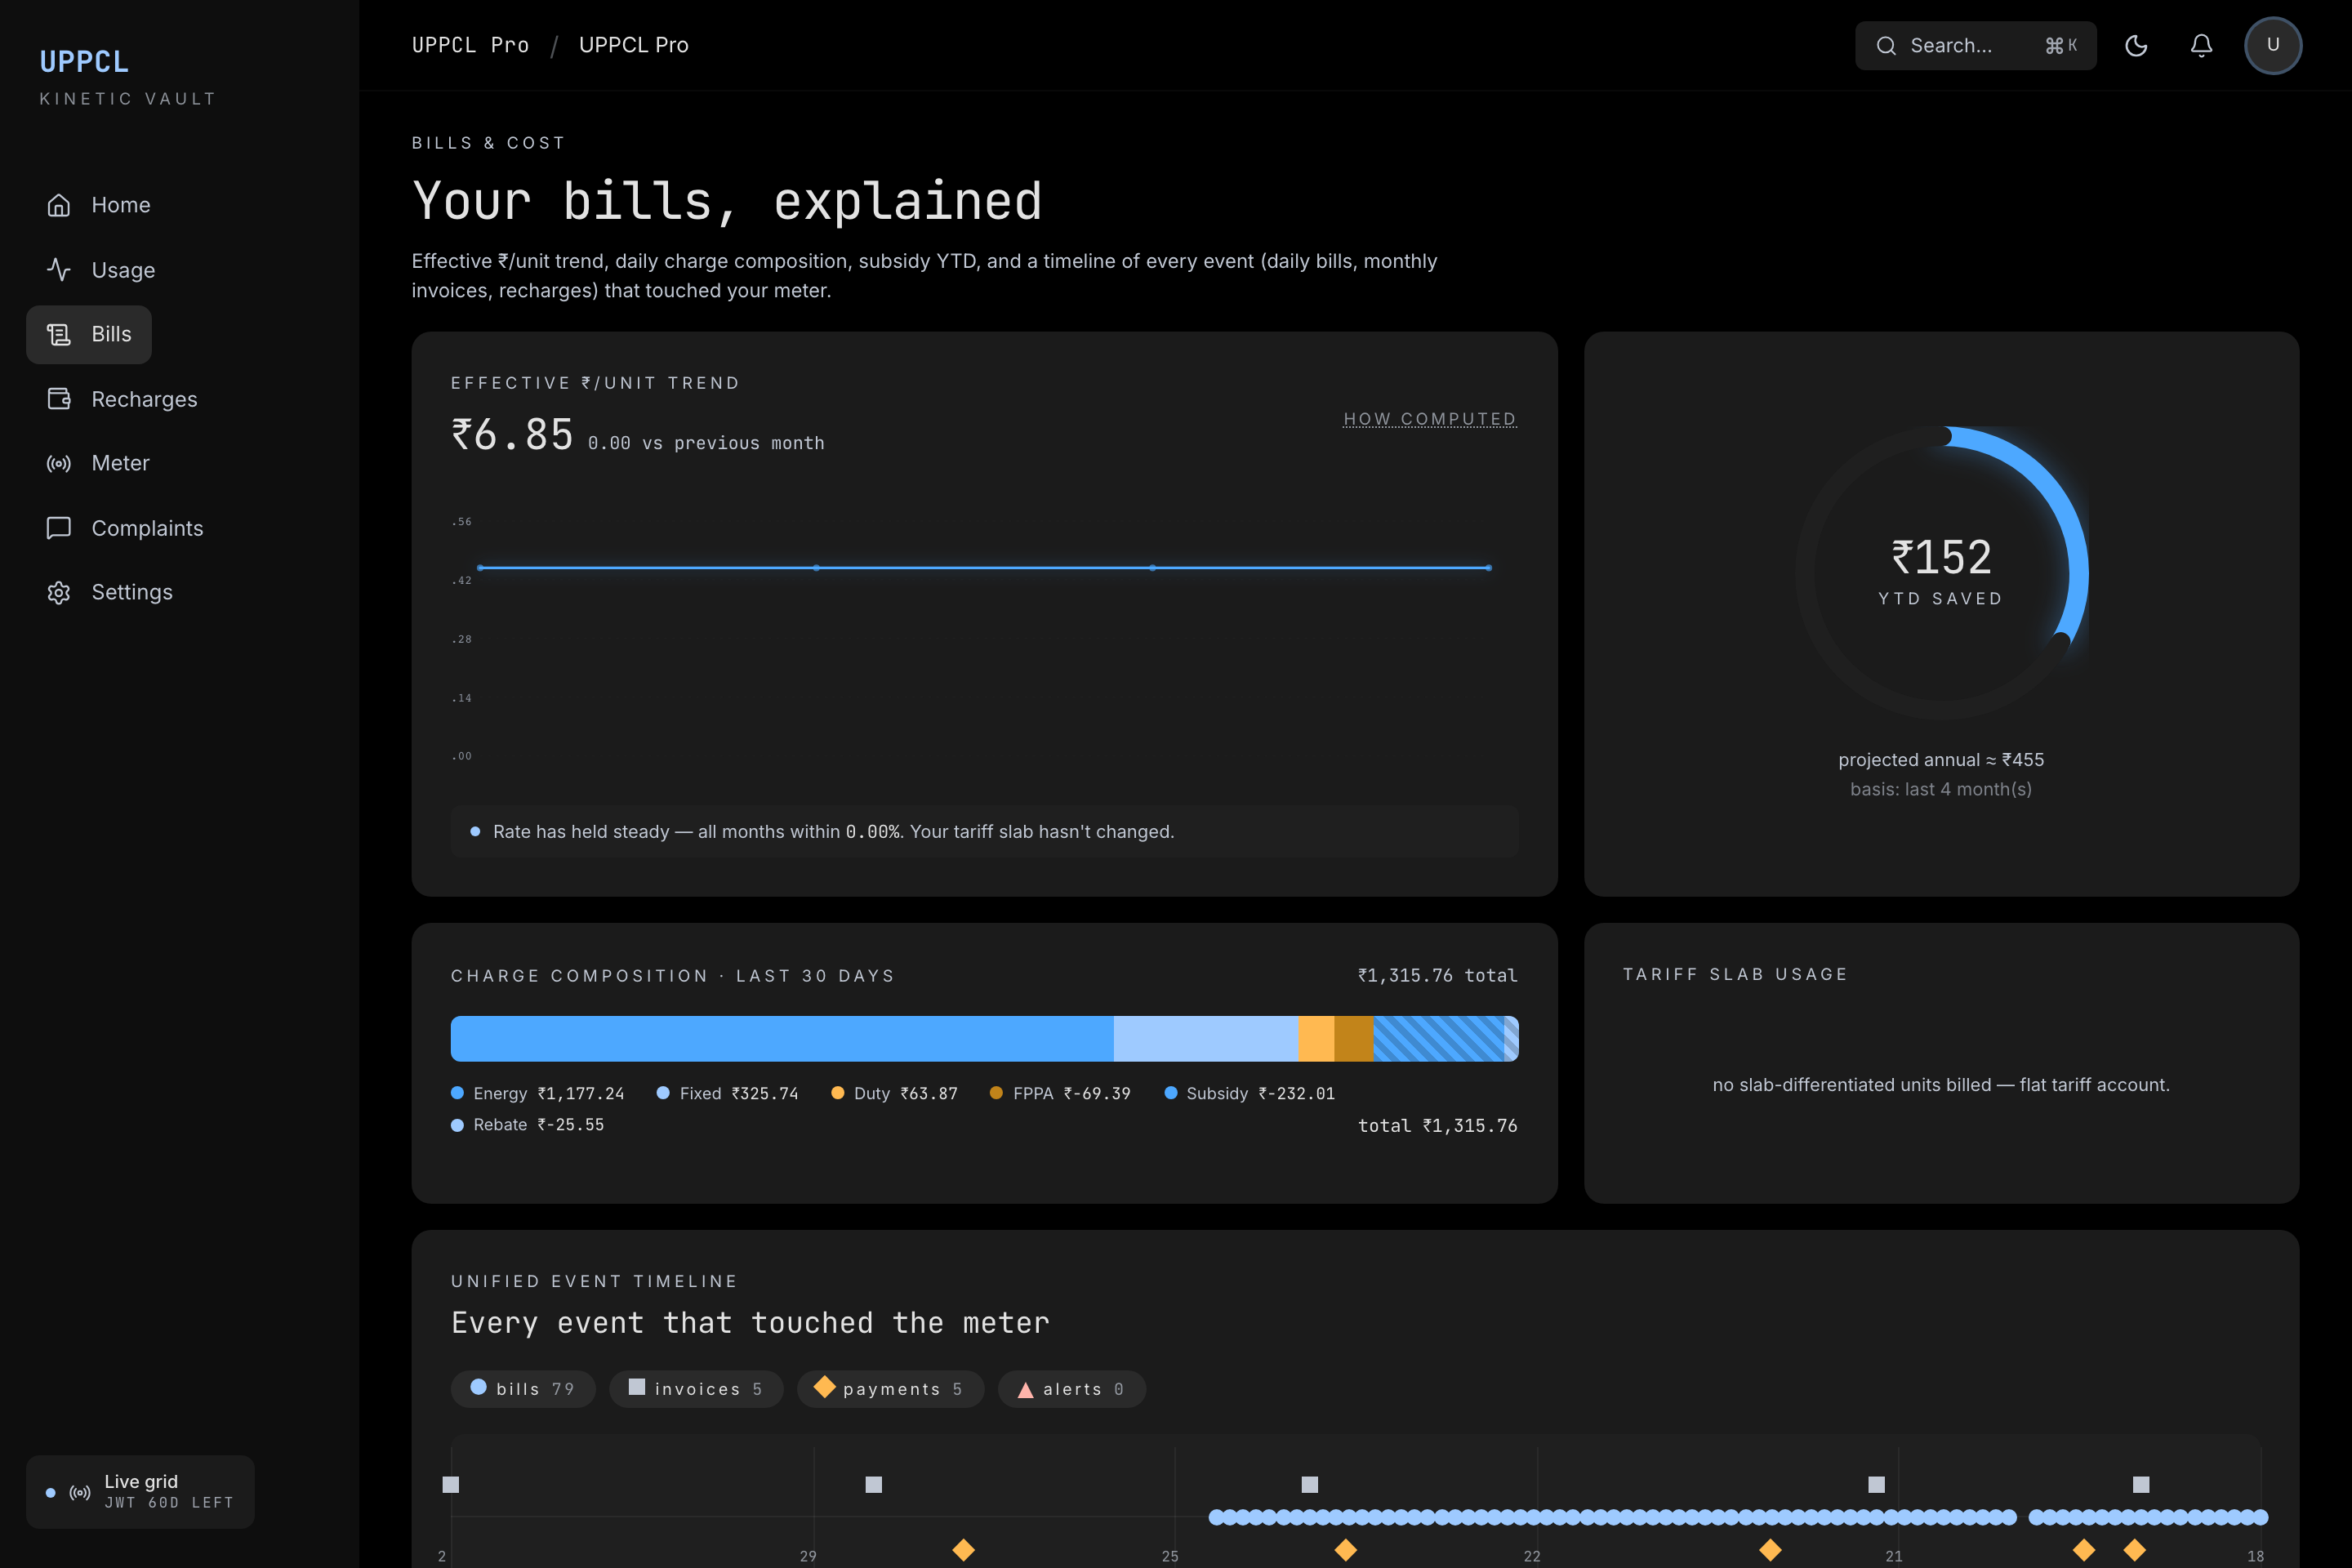Click the Settings gear icon
Image resolution: width=2352 pixels, height=1568 pixels.
click(x=59, y=592)
